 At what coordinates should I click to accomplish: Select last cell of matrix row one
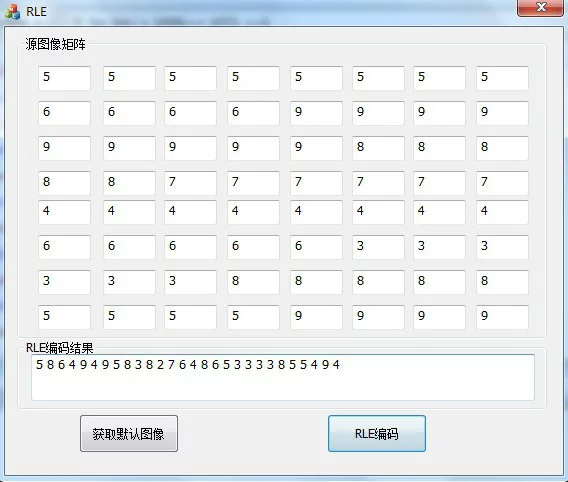coord(502,78)
